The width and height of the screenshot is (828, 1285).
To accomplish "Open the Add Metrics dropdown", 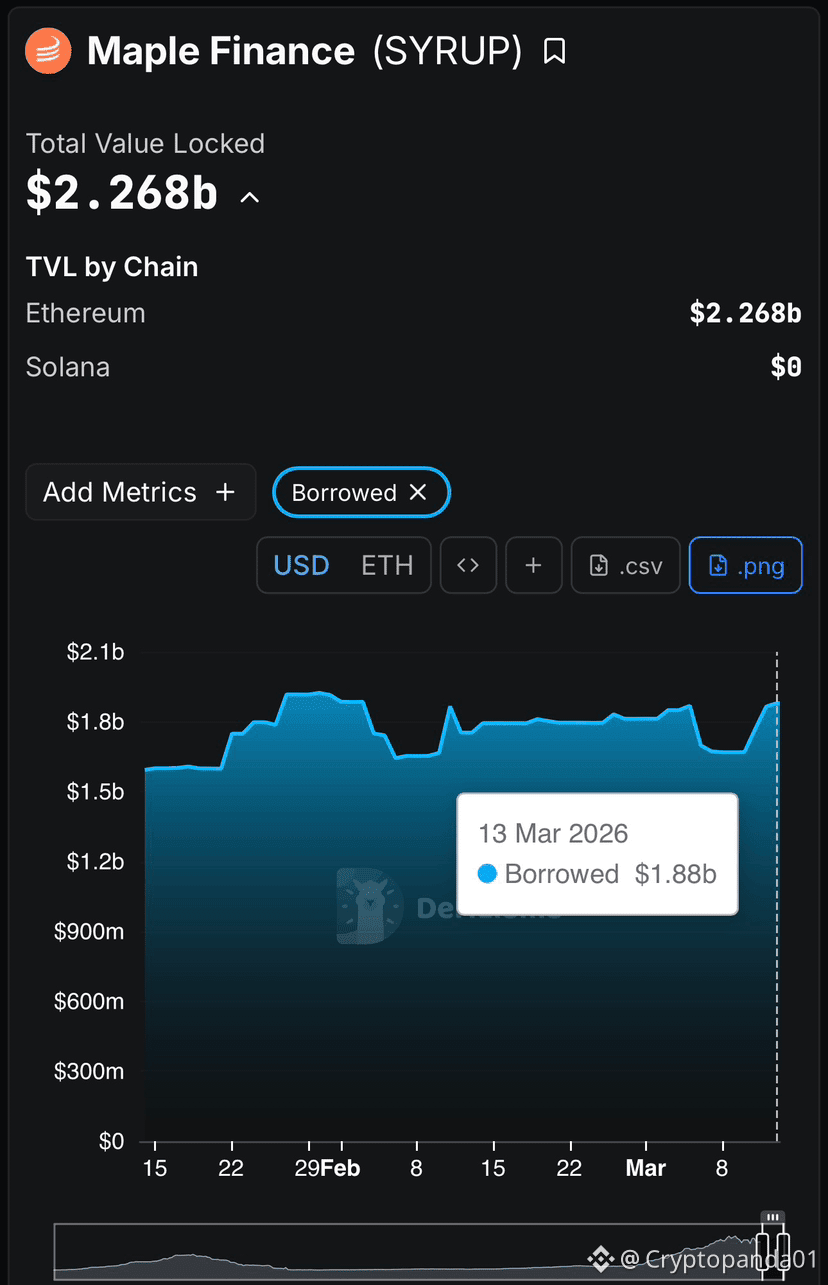I will [140, 492].
